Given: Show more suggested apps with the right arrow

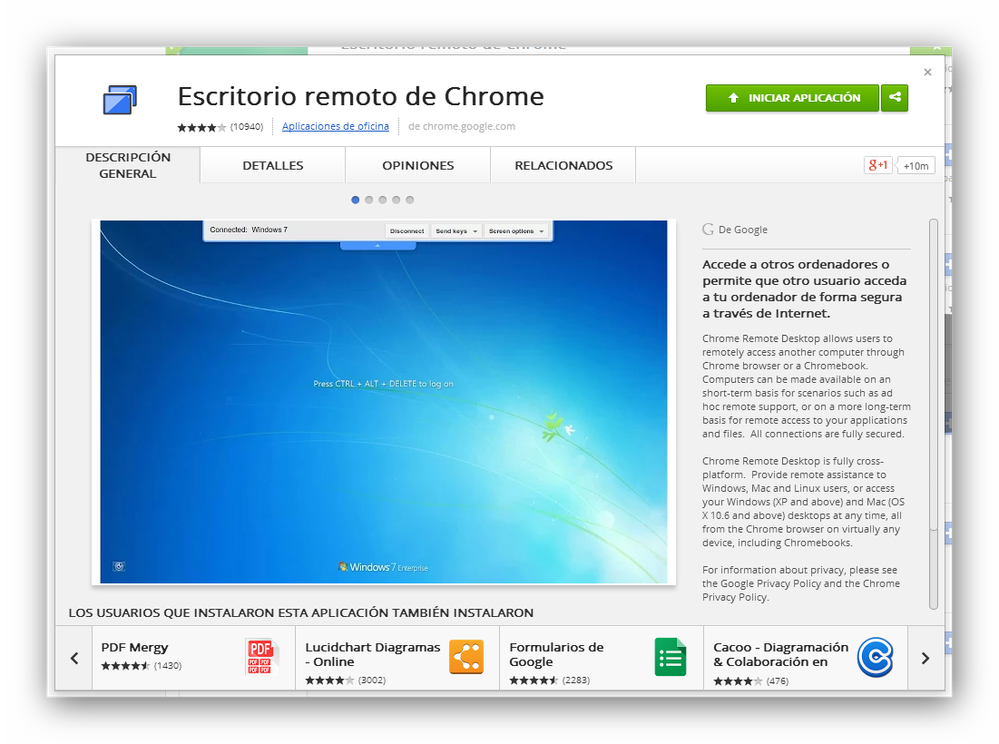Looking at the screenshot, I should (x=925, y=658).
